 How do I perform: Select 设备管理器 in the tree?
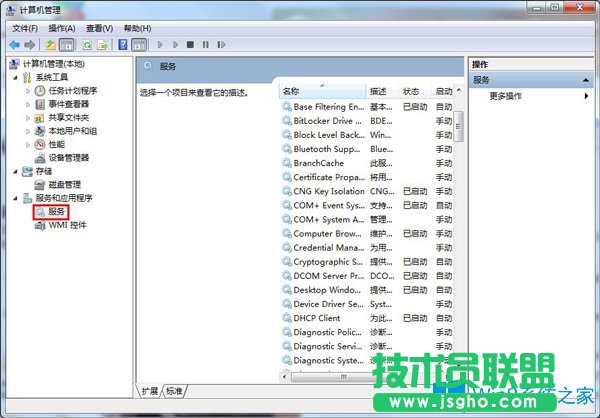(x=68, y=158)
